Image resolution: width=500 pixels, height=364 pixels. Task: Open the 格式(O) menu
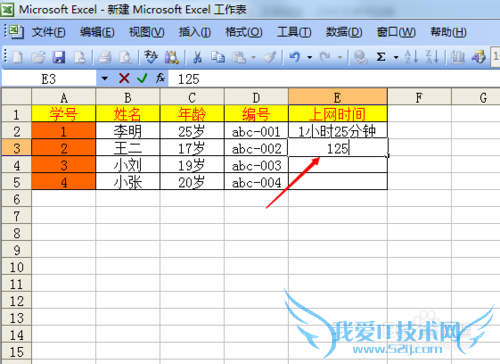click(x=244, y=32)
